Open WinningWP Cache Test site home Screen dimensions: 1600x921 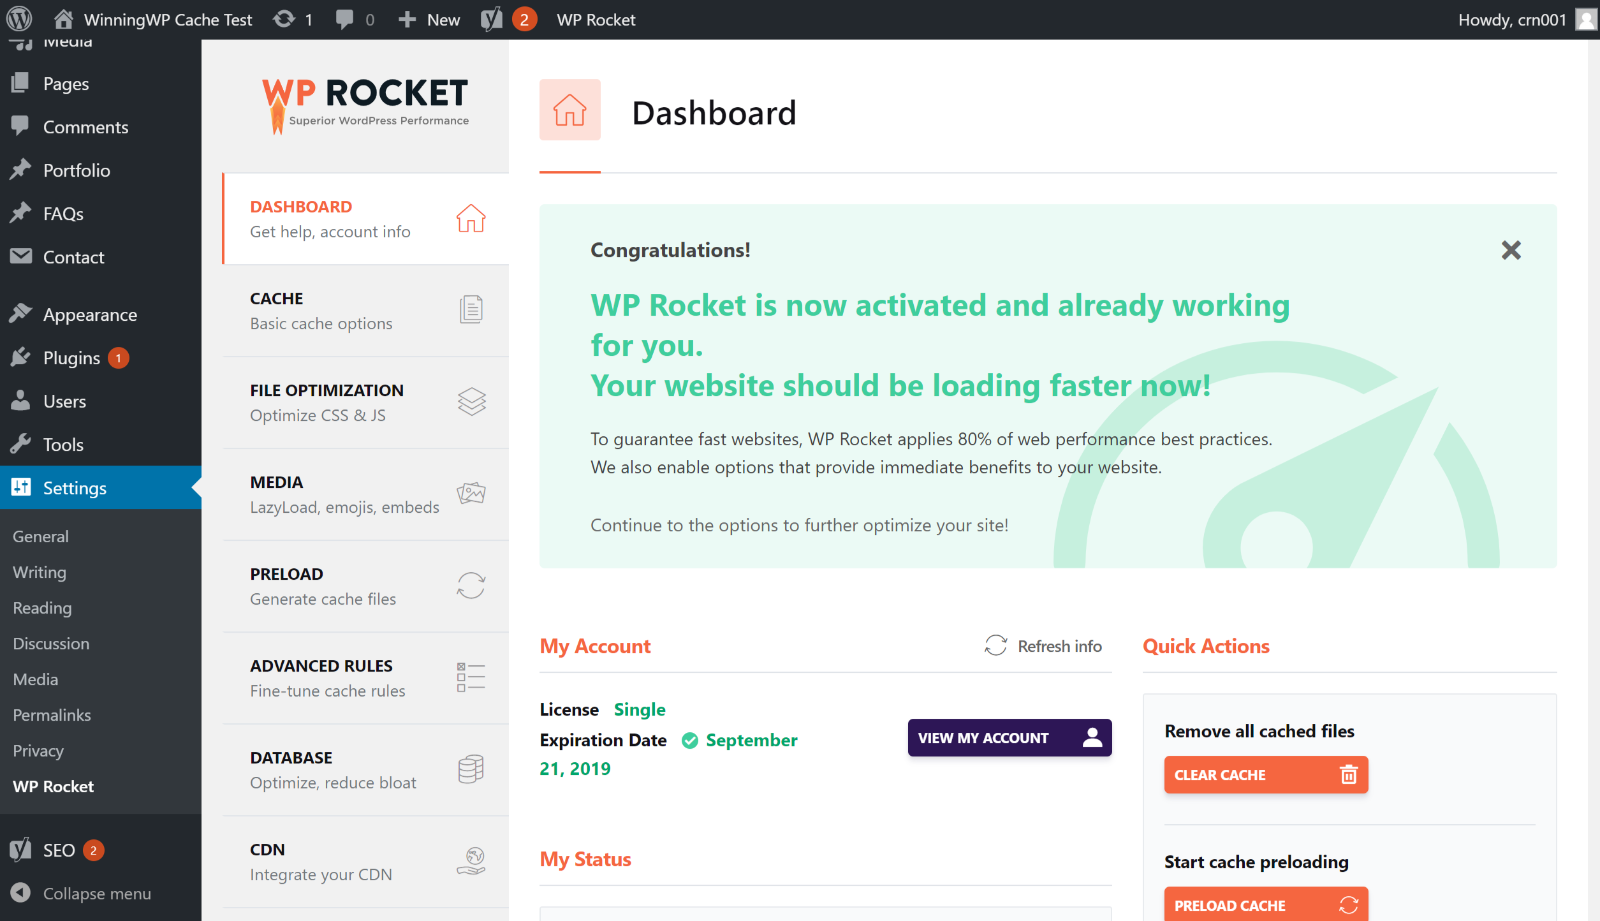point(152,19)
